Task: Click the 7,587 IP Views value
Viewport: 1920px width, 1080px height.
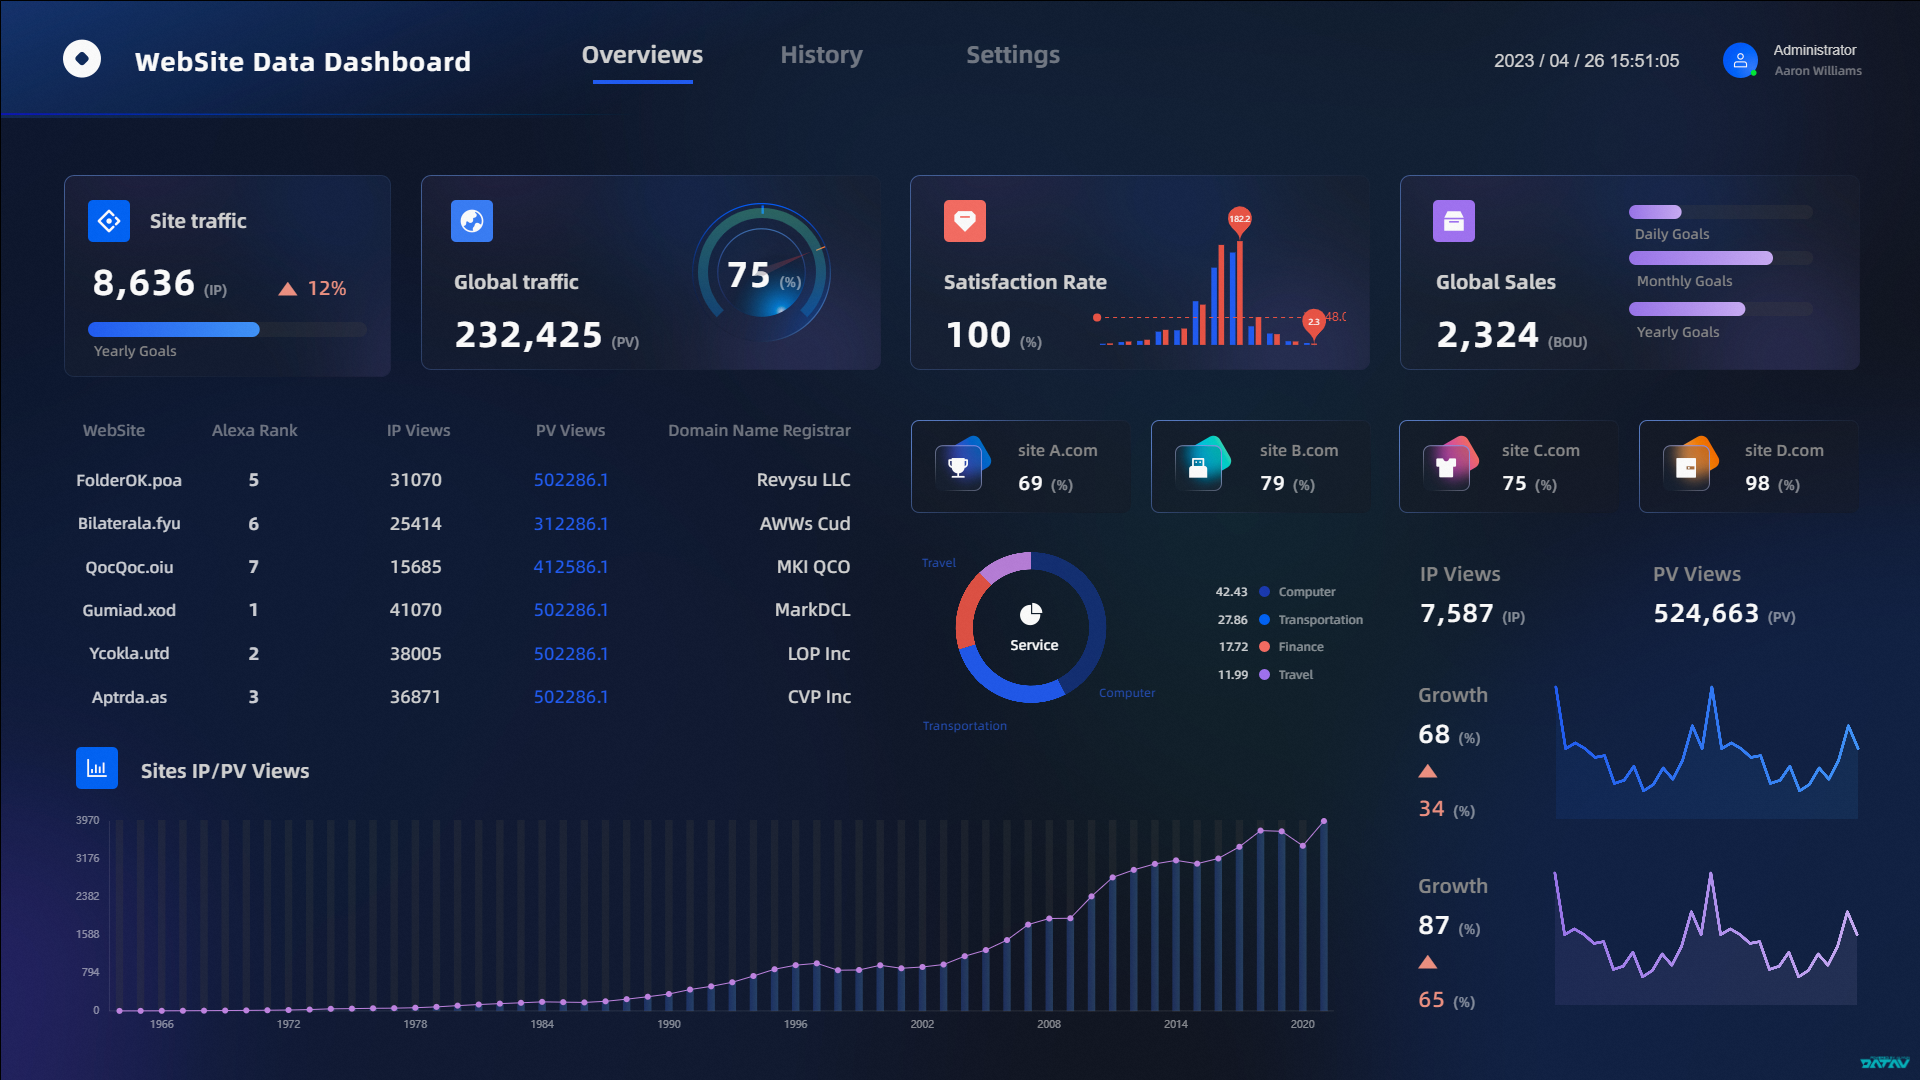Action: coord(1457,614)
